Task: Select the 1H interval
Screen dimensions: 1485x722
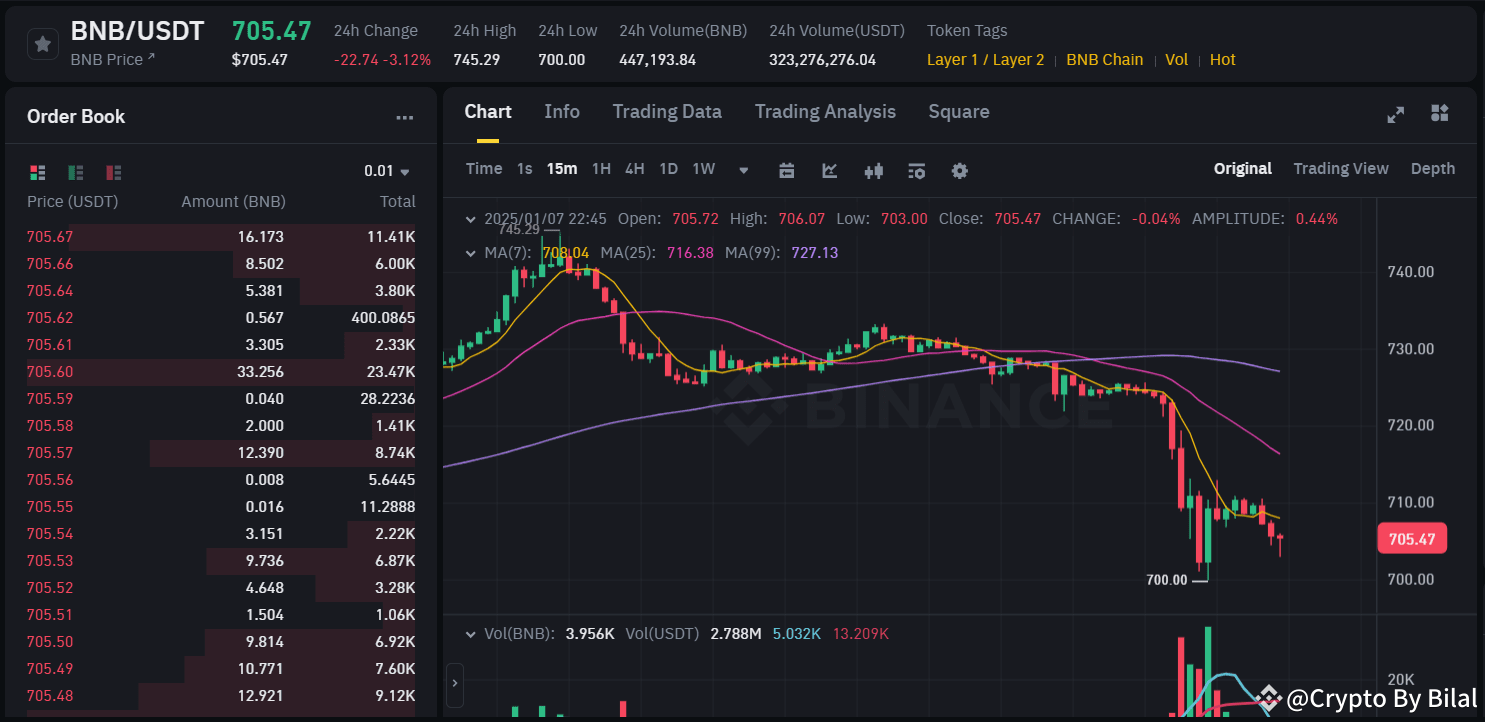Action: pos(601,169)
